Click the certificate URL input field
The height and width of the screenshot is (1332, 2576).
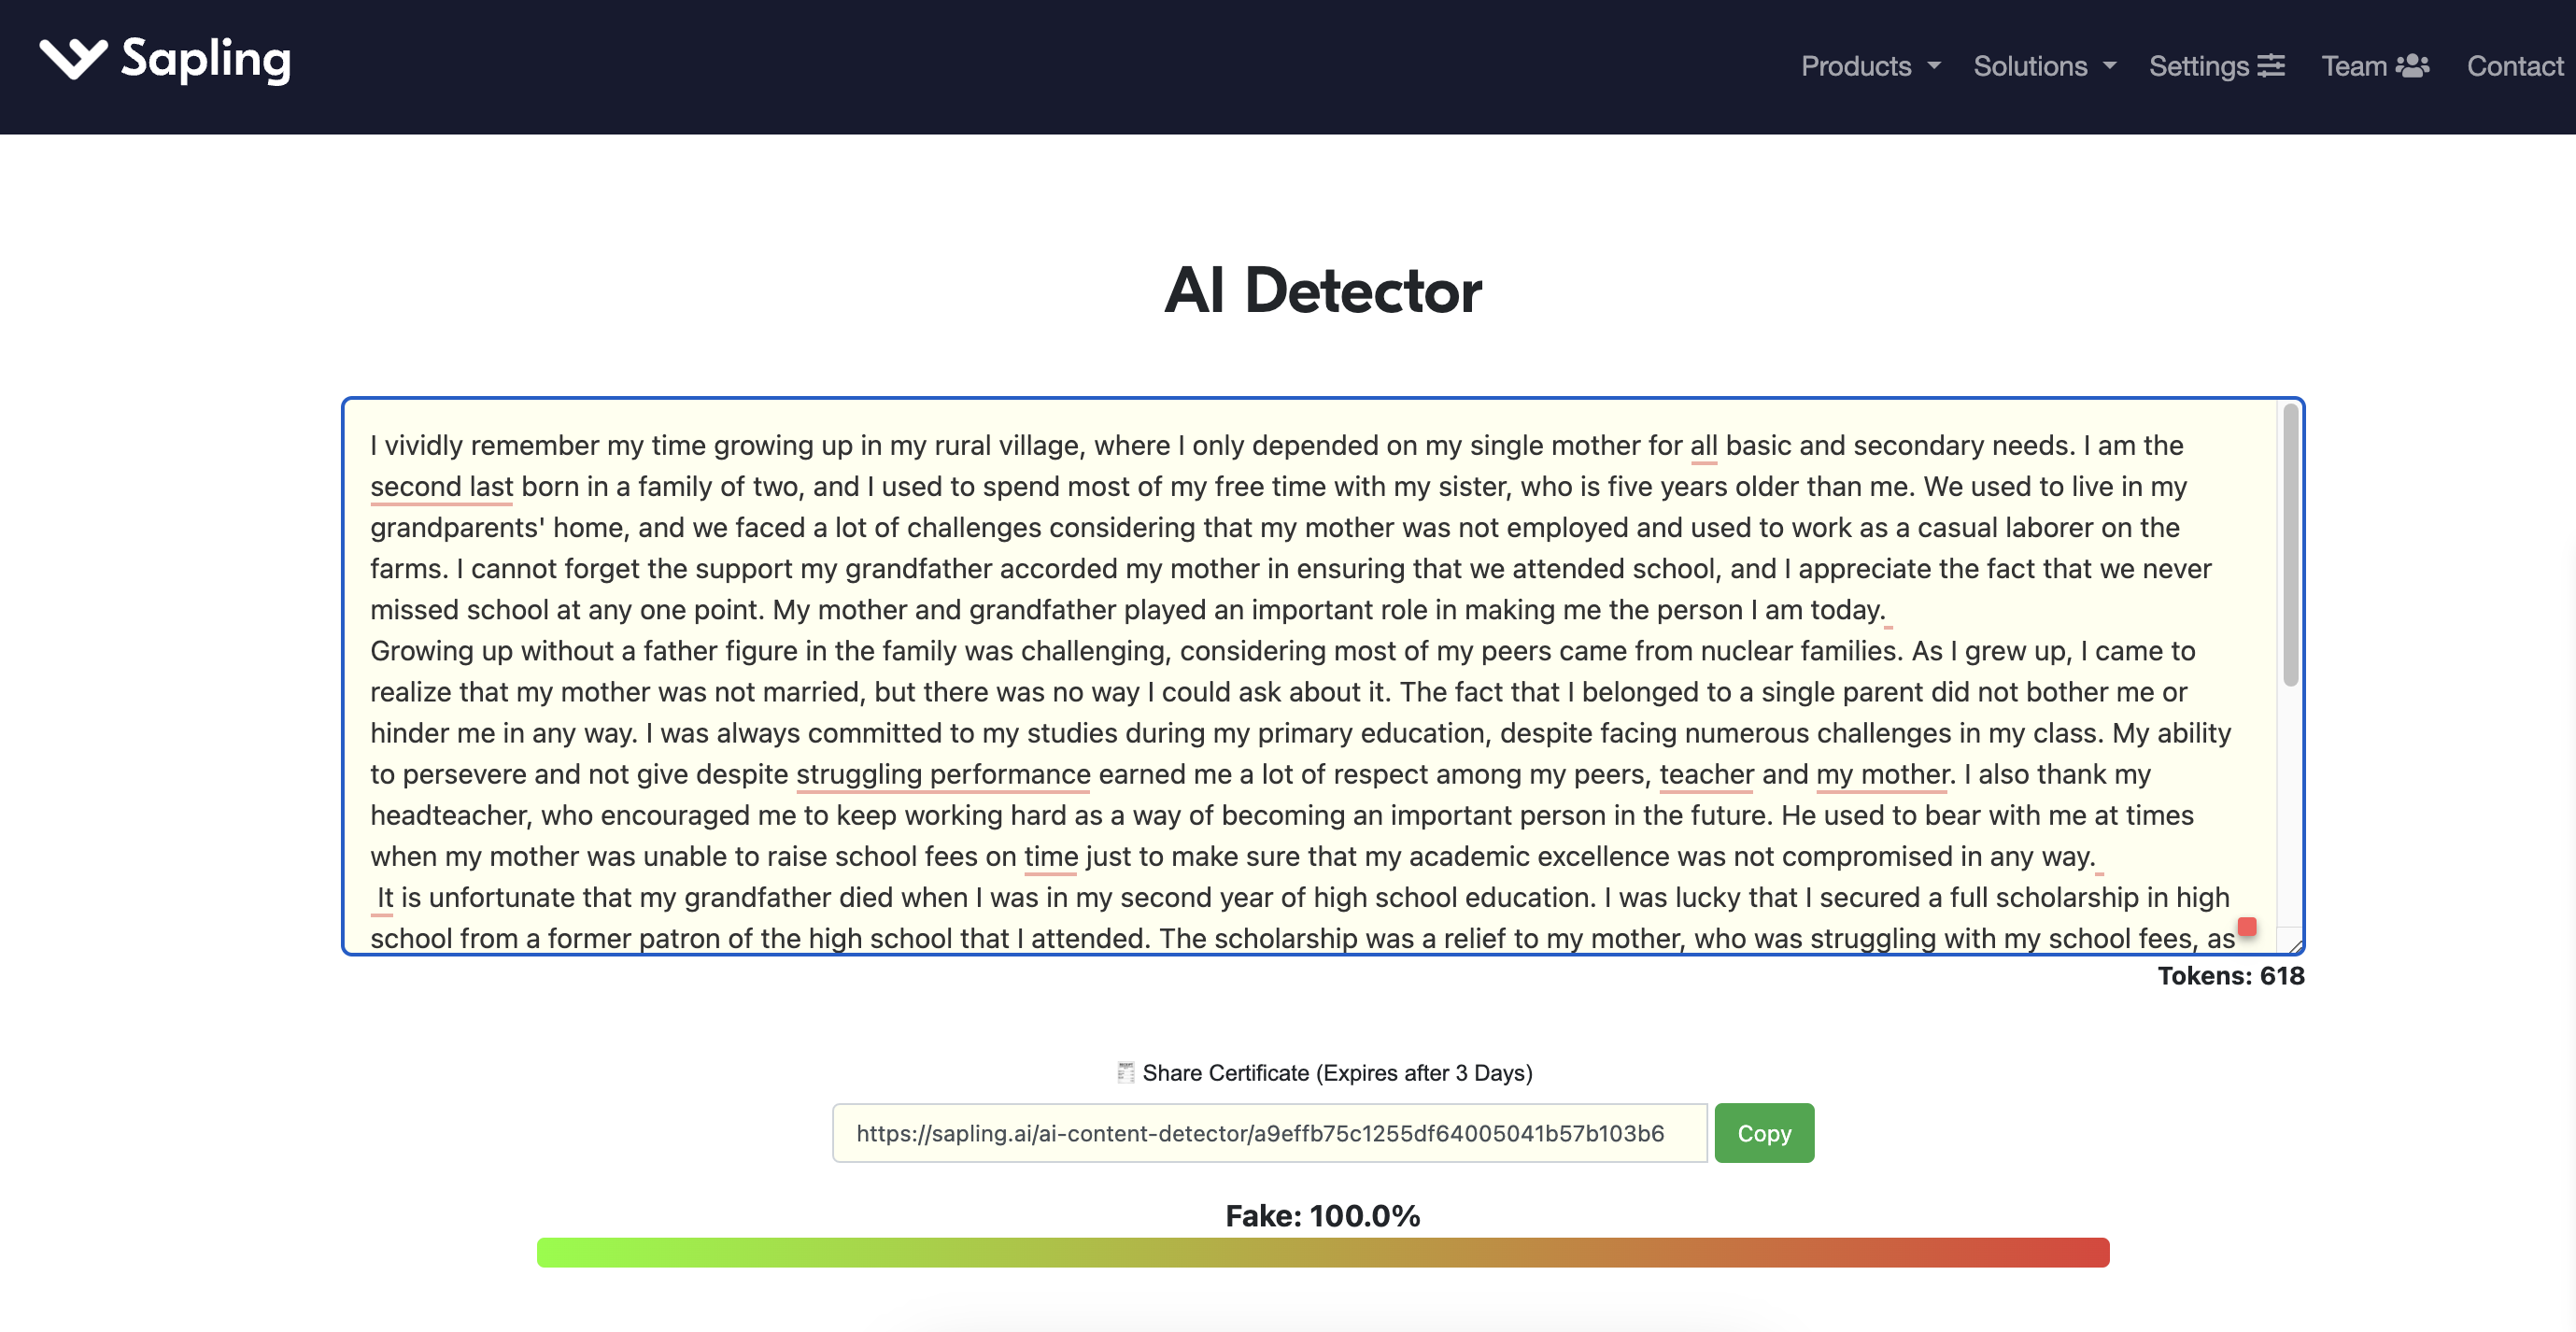coord(1269,1132)
